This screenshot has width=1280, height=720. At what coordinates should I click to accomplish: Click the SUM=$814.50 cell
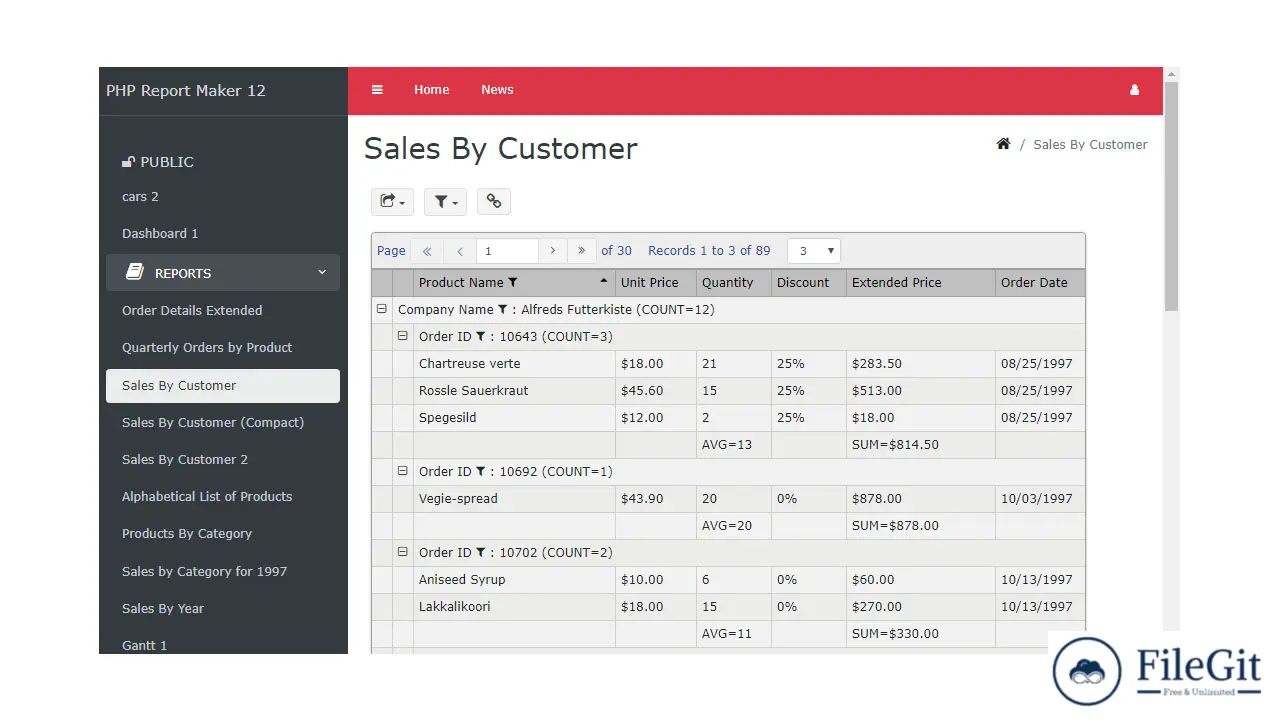coord(921,445)
